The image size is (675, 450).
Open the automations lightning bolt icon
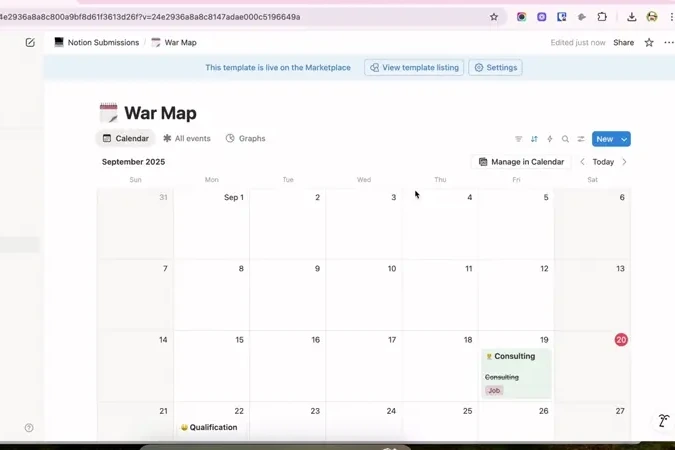pos(550,139)
